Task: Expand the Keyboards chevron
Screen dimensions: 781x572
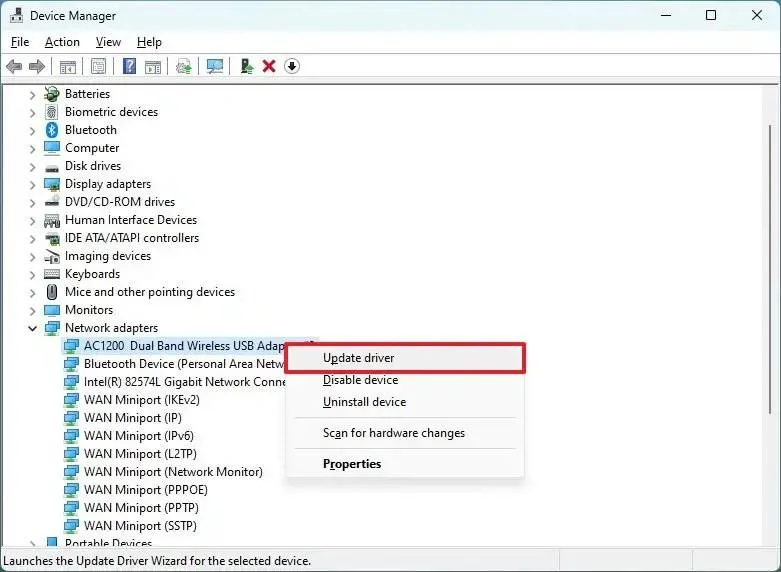Action: pyautogui.click(x=32, y=275)
